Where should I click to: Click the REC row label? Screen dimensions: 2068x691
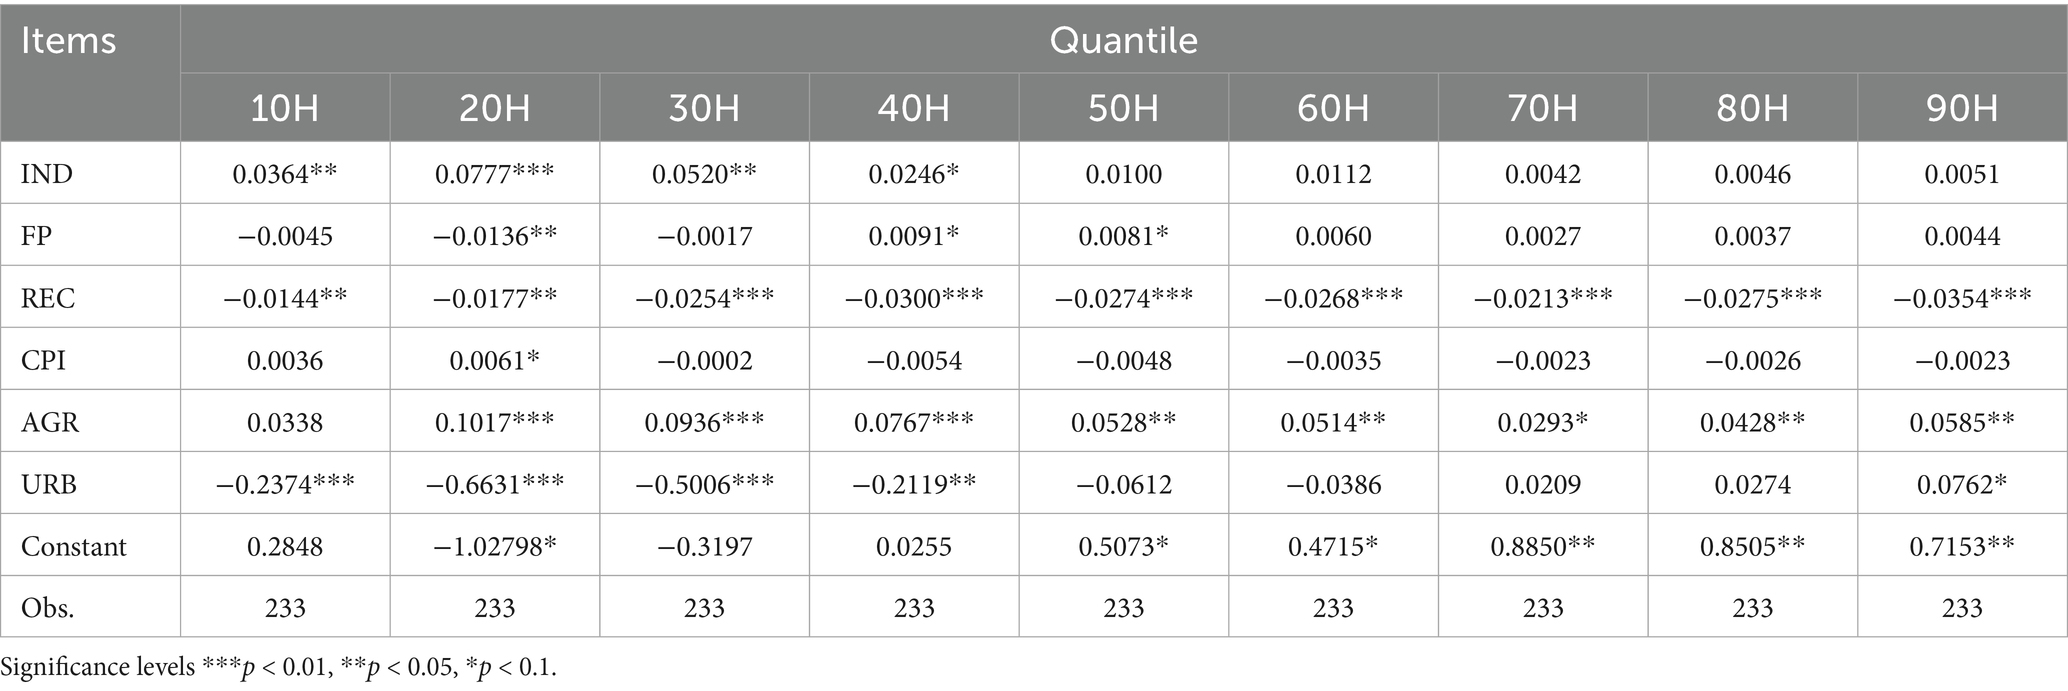click(48, 298)
